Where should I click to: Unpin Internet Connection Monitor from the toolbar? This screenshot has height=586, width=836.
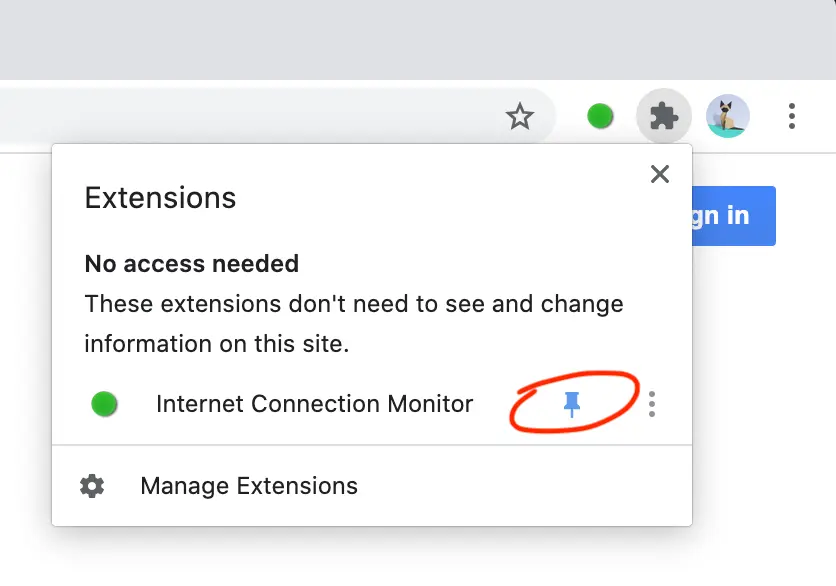[x=572, y=403]
